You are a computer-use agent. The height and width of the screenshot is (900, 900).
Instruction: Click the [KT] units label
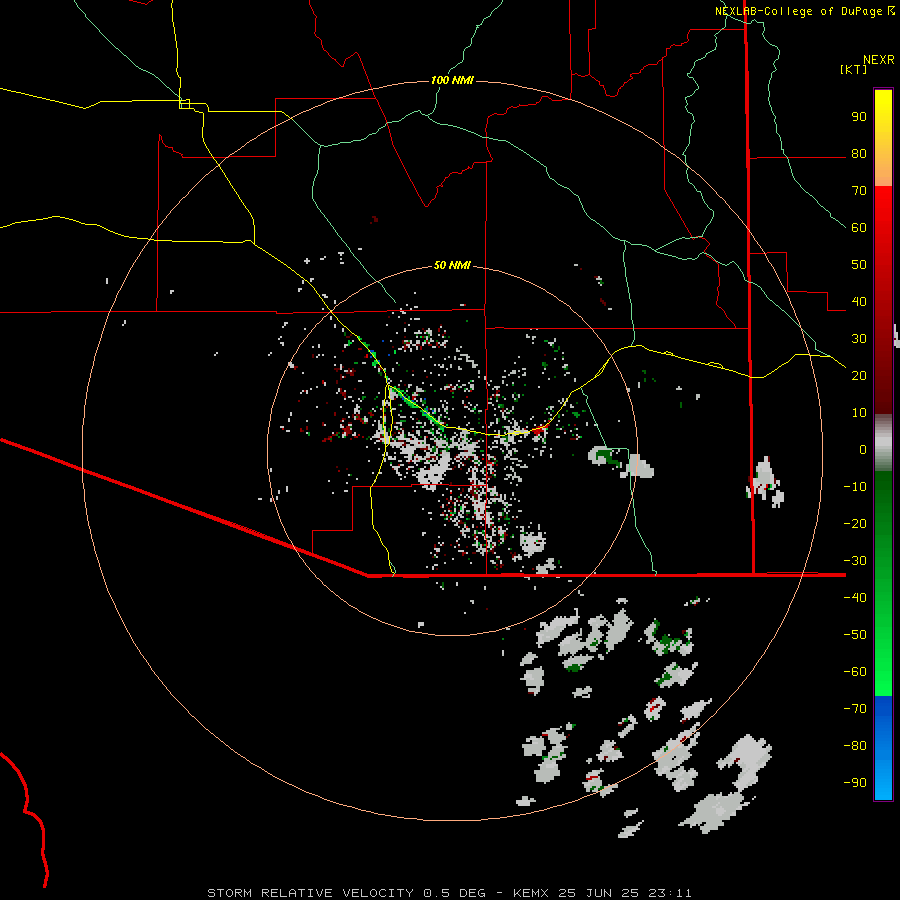tap(854, 69)
